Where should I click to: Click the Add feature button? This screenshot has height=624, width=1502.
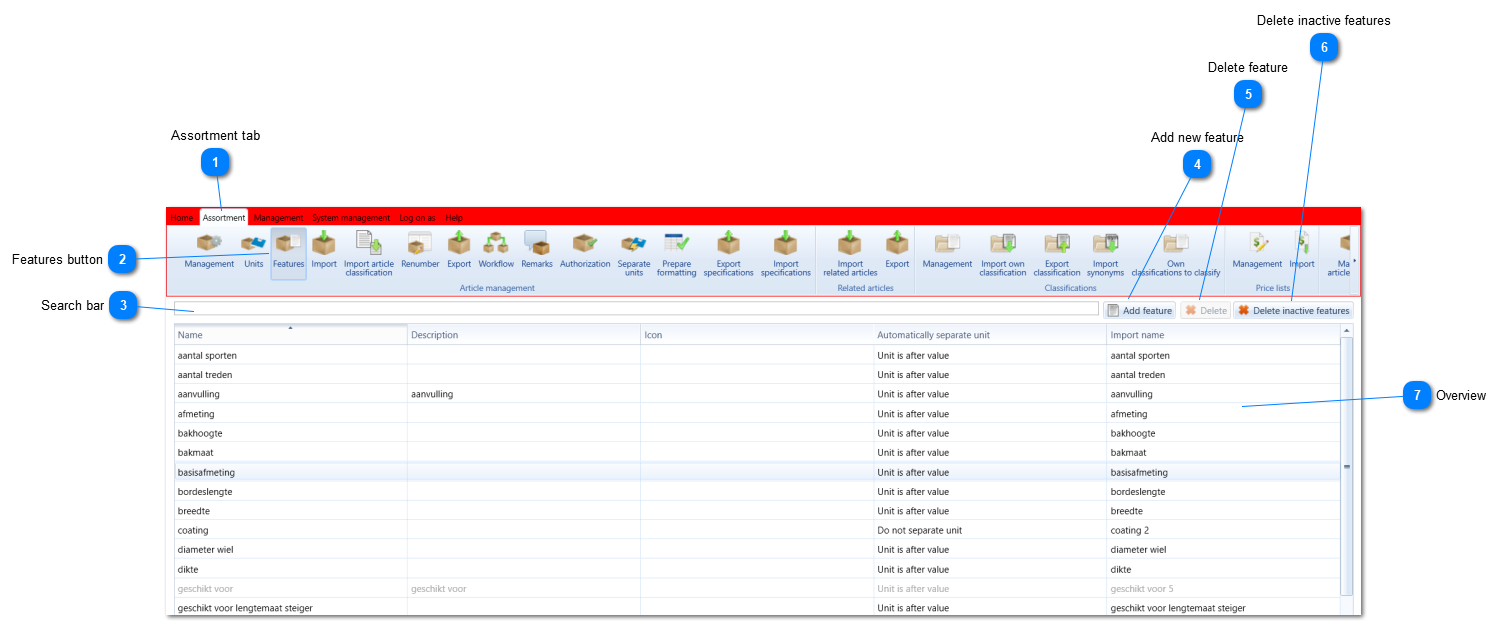[1139, 311]
